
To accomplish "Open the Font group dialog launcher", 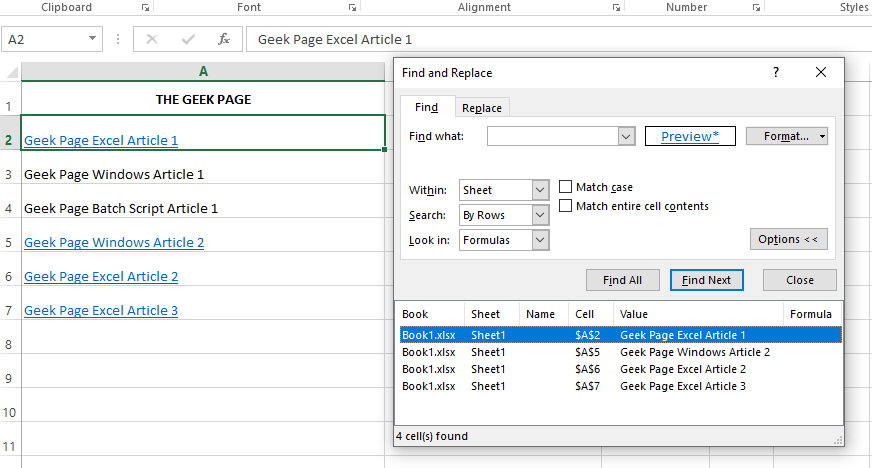I will 352,8.
